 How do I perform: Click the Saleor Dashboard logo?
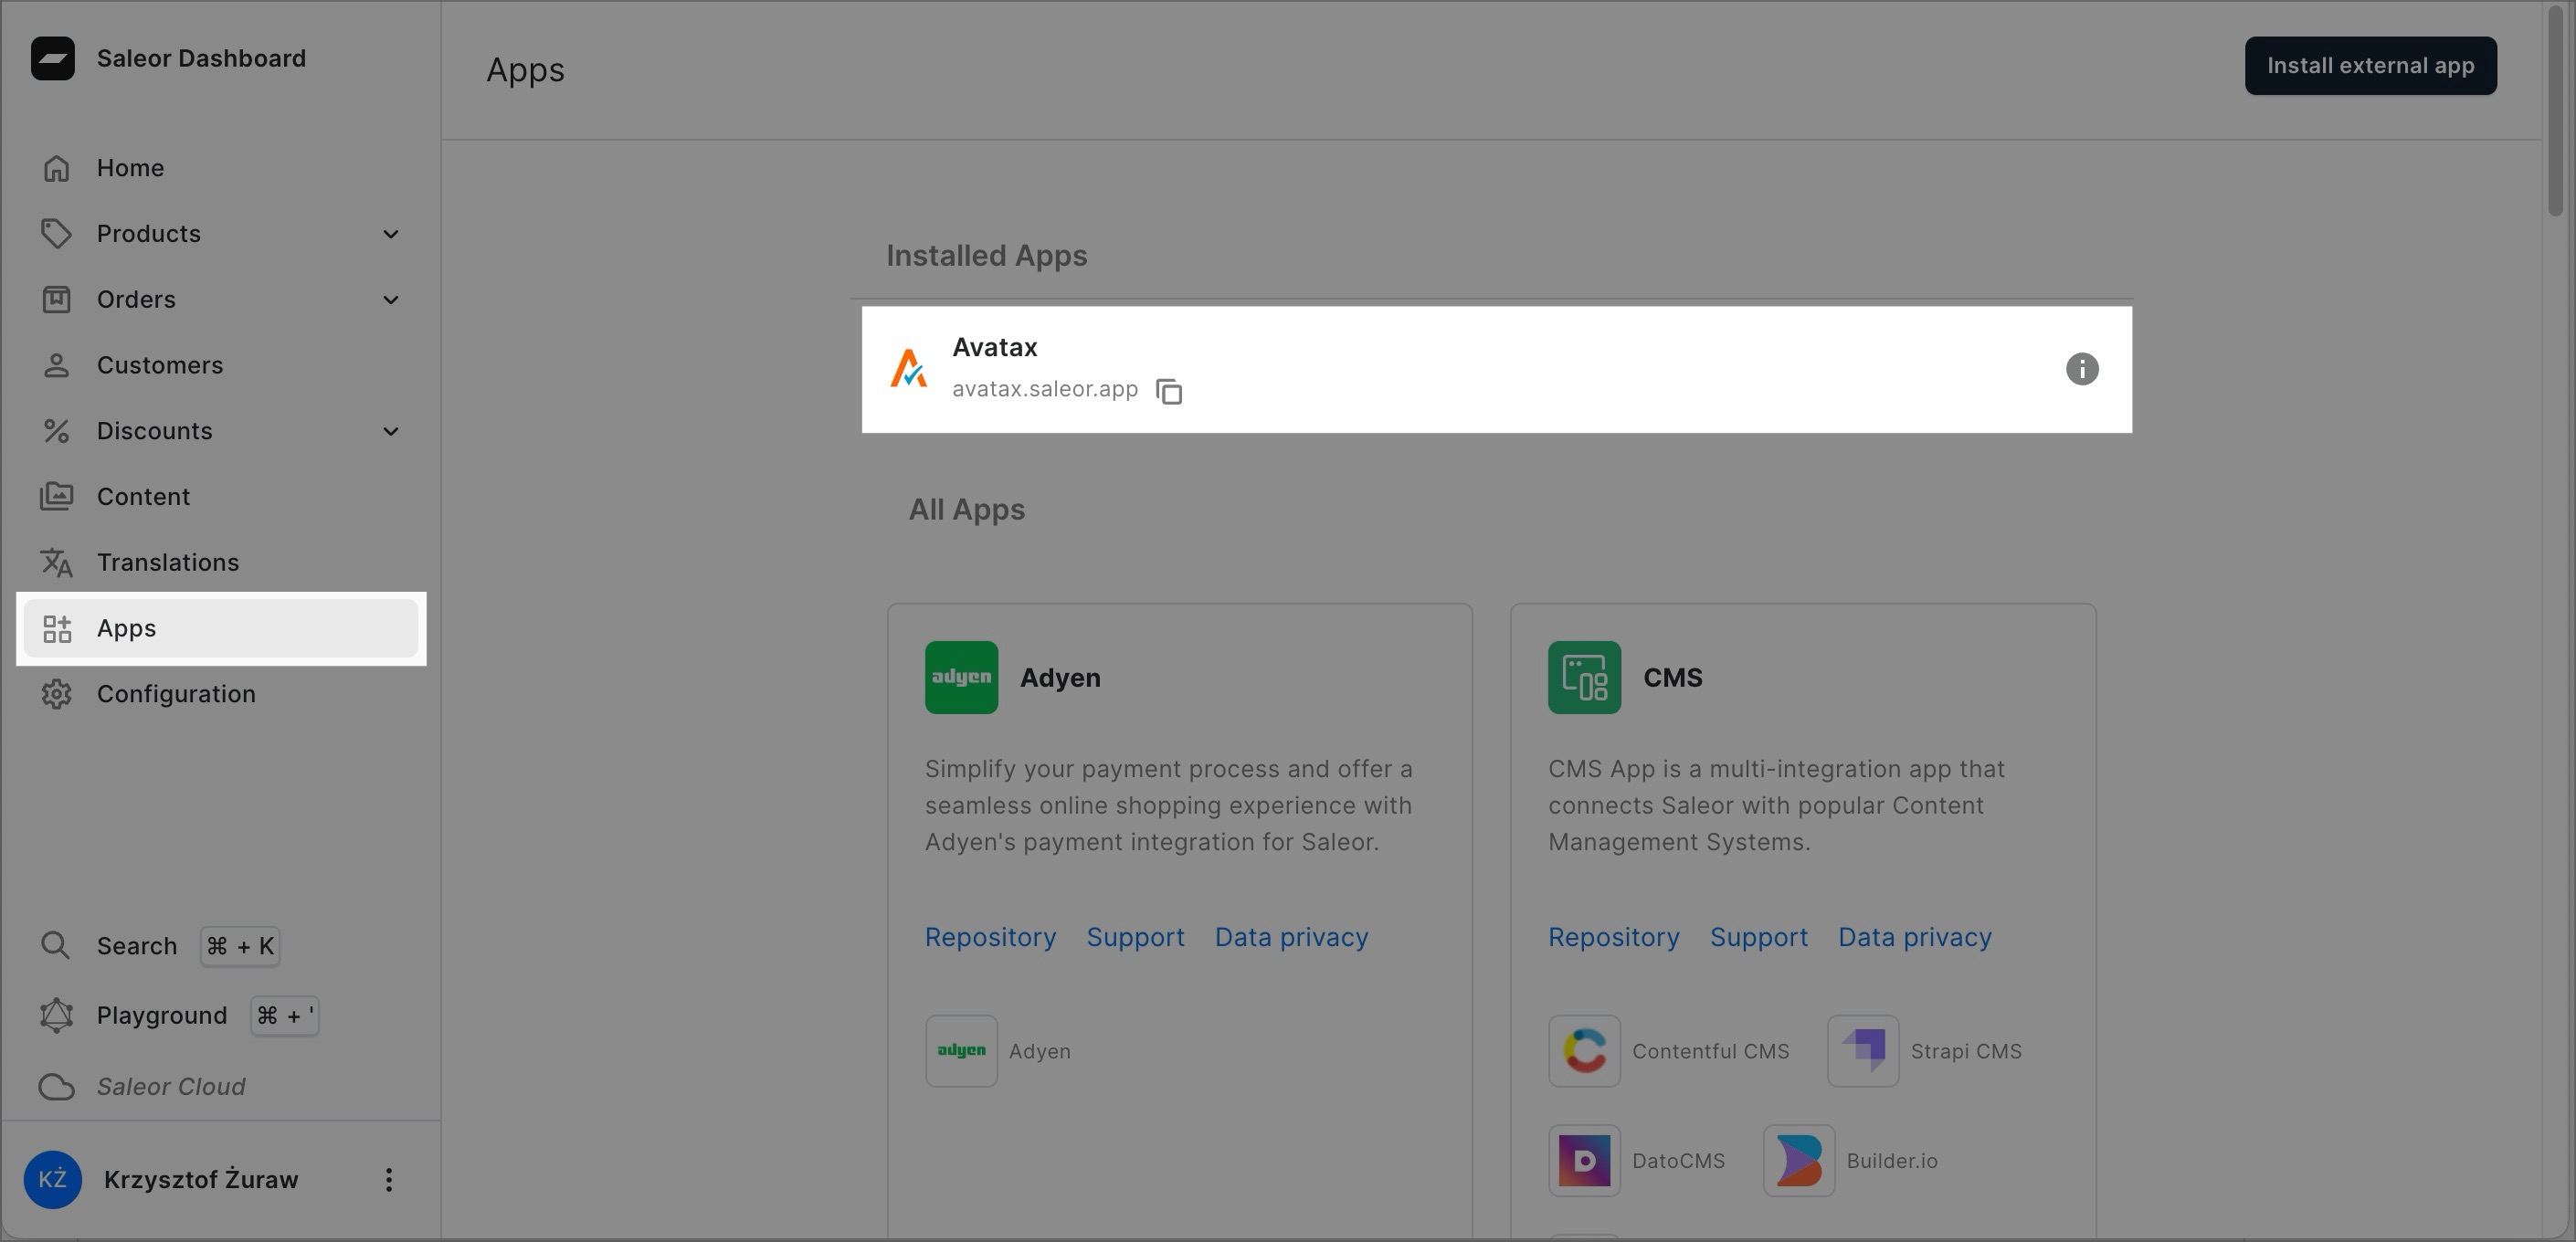pos(55,58)
